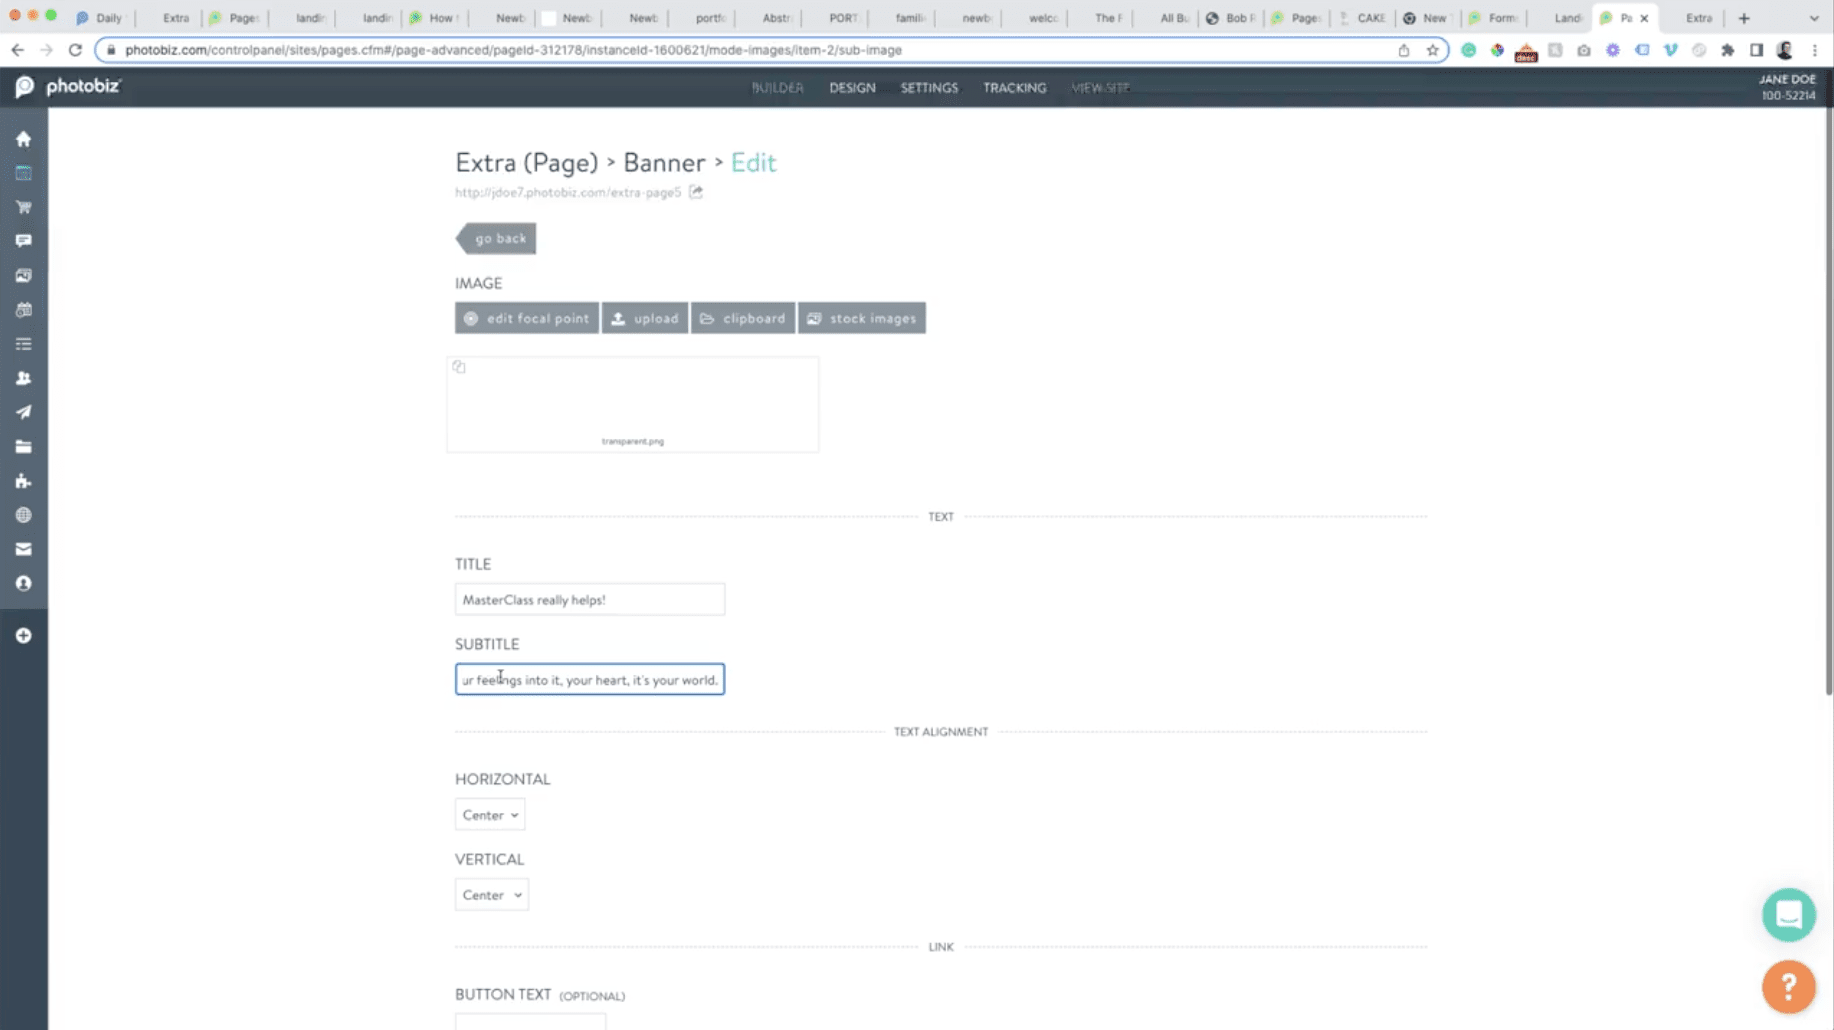The image size is (1834, 1030).
Task: Open the Design menu
Action: (852, 88)
